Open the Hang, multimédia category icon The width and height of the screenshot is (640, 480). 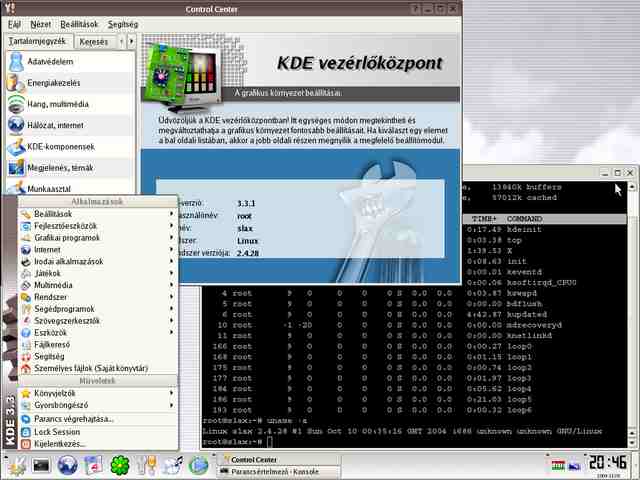[x=16, y=104]
